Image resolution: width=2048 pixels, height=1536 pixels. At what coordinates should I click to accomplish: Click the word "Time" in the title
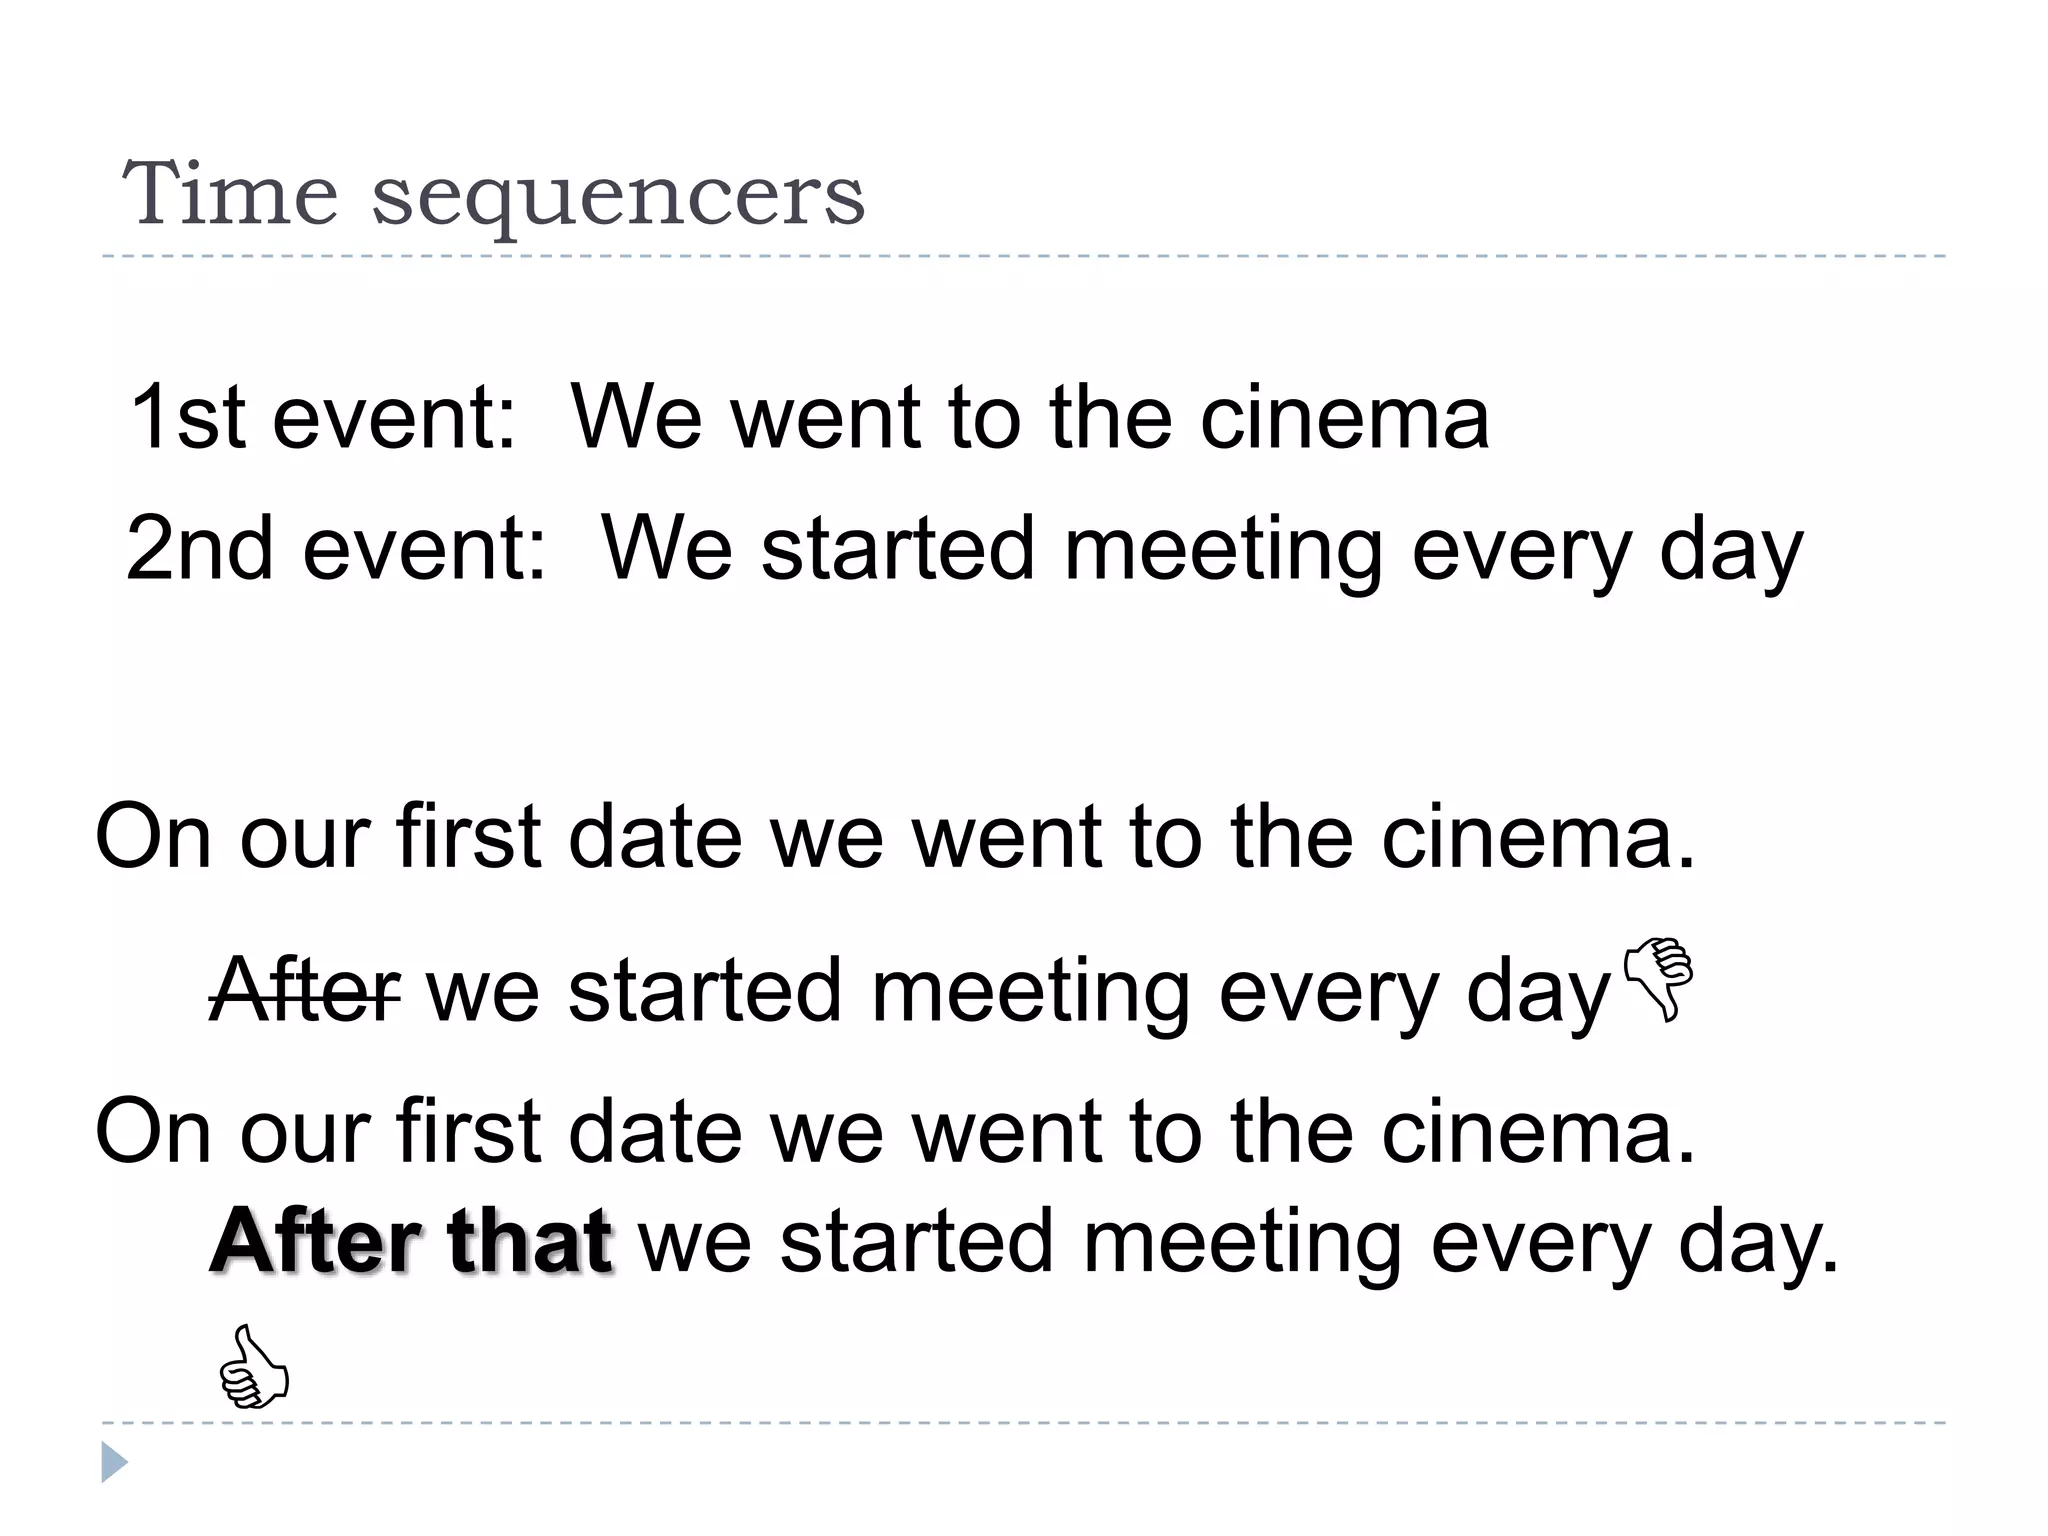[230, 194]
